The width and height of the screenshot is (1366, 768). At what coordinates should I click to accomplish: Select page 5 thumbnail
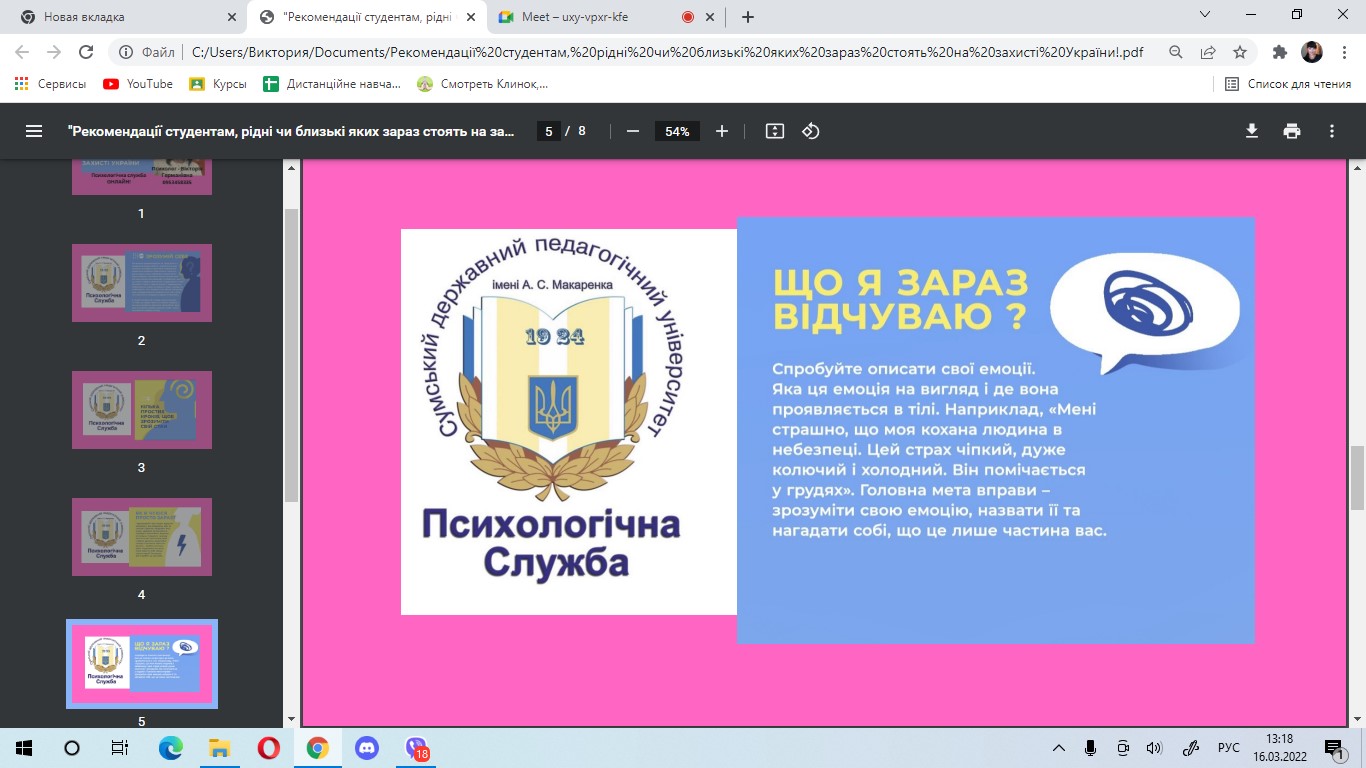click(x=141, y=663)
